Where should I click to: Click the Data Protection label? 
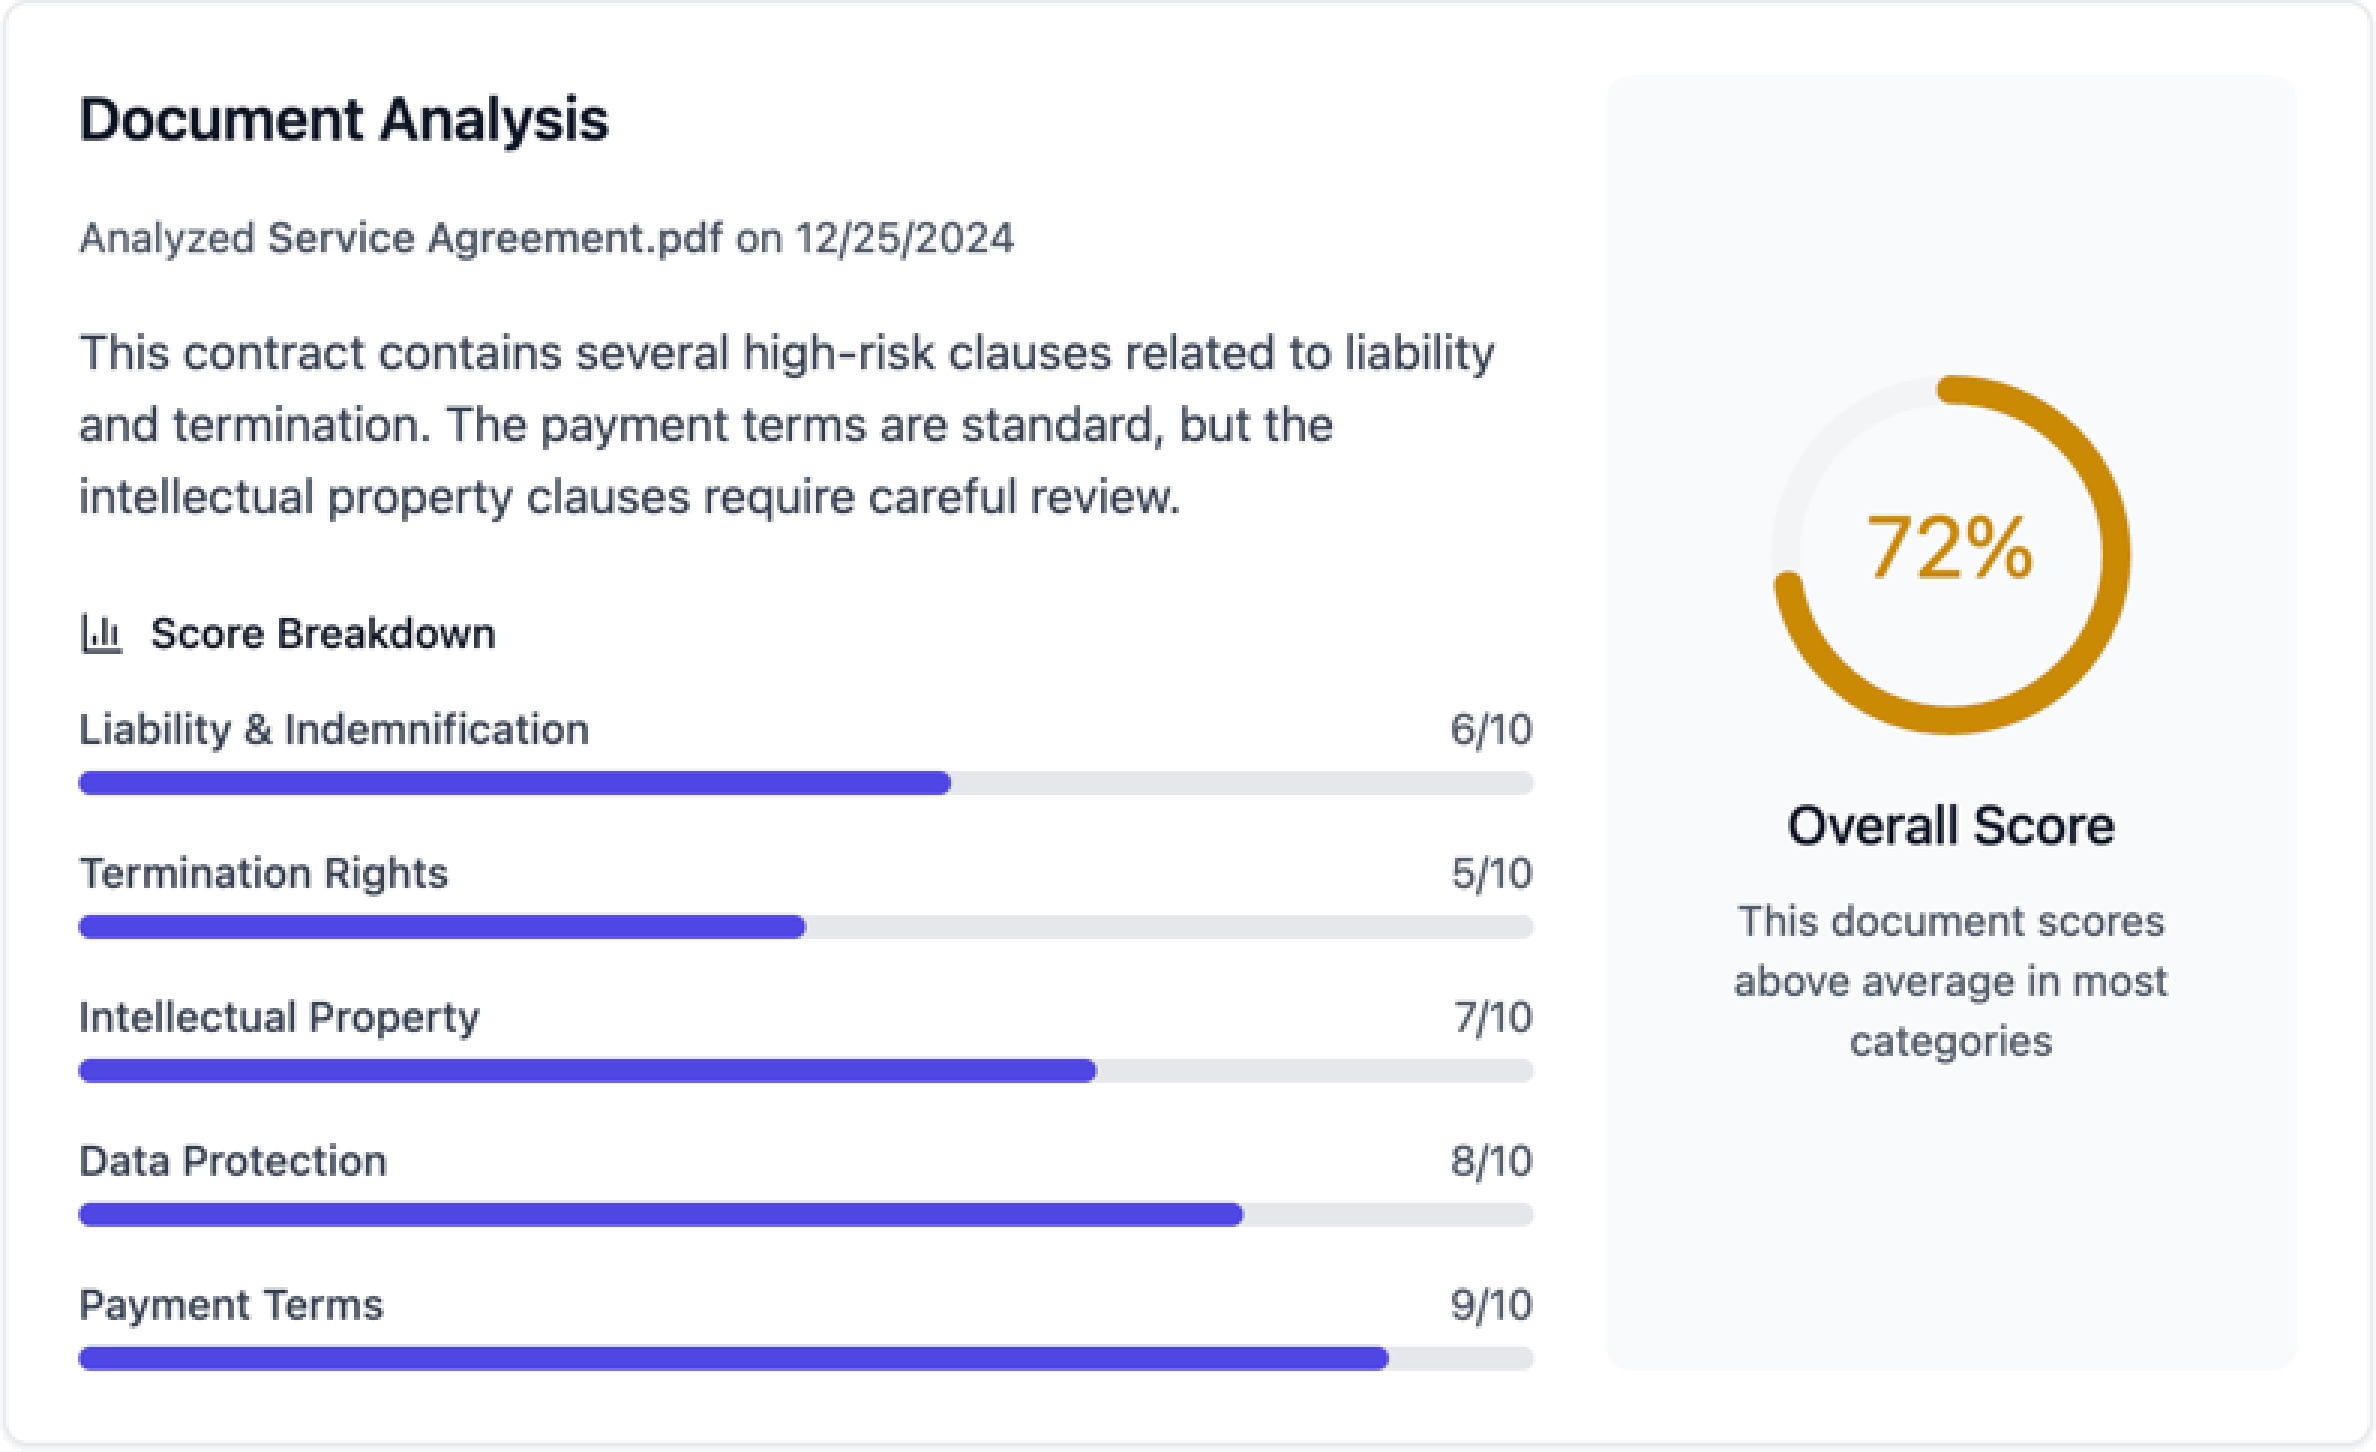click(x=232, y=1161)
